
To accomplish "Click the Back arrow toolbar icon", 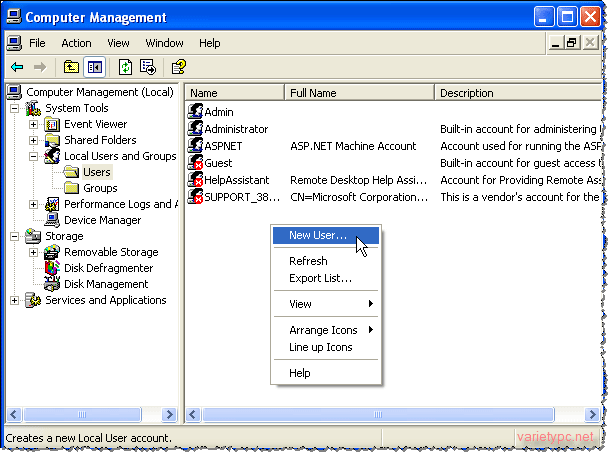I will click(x=17, y=67).
